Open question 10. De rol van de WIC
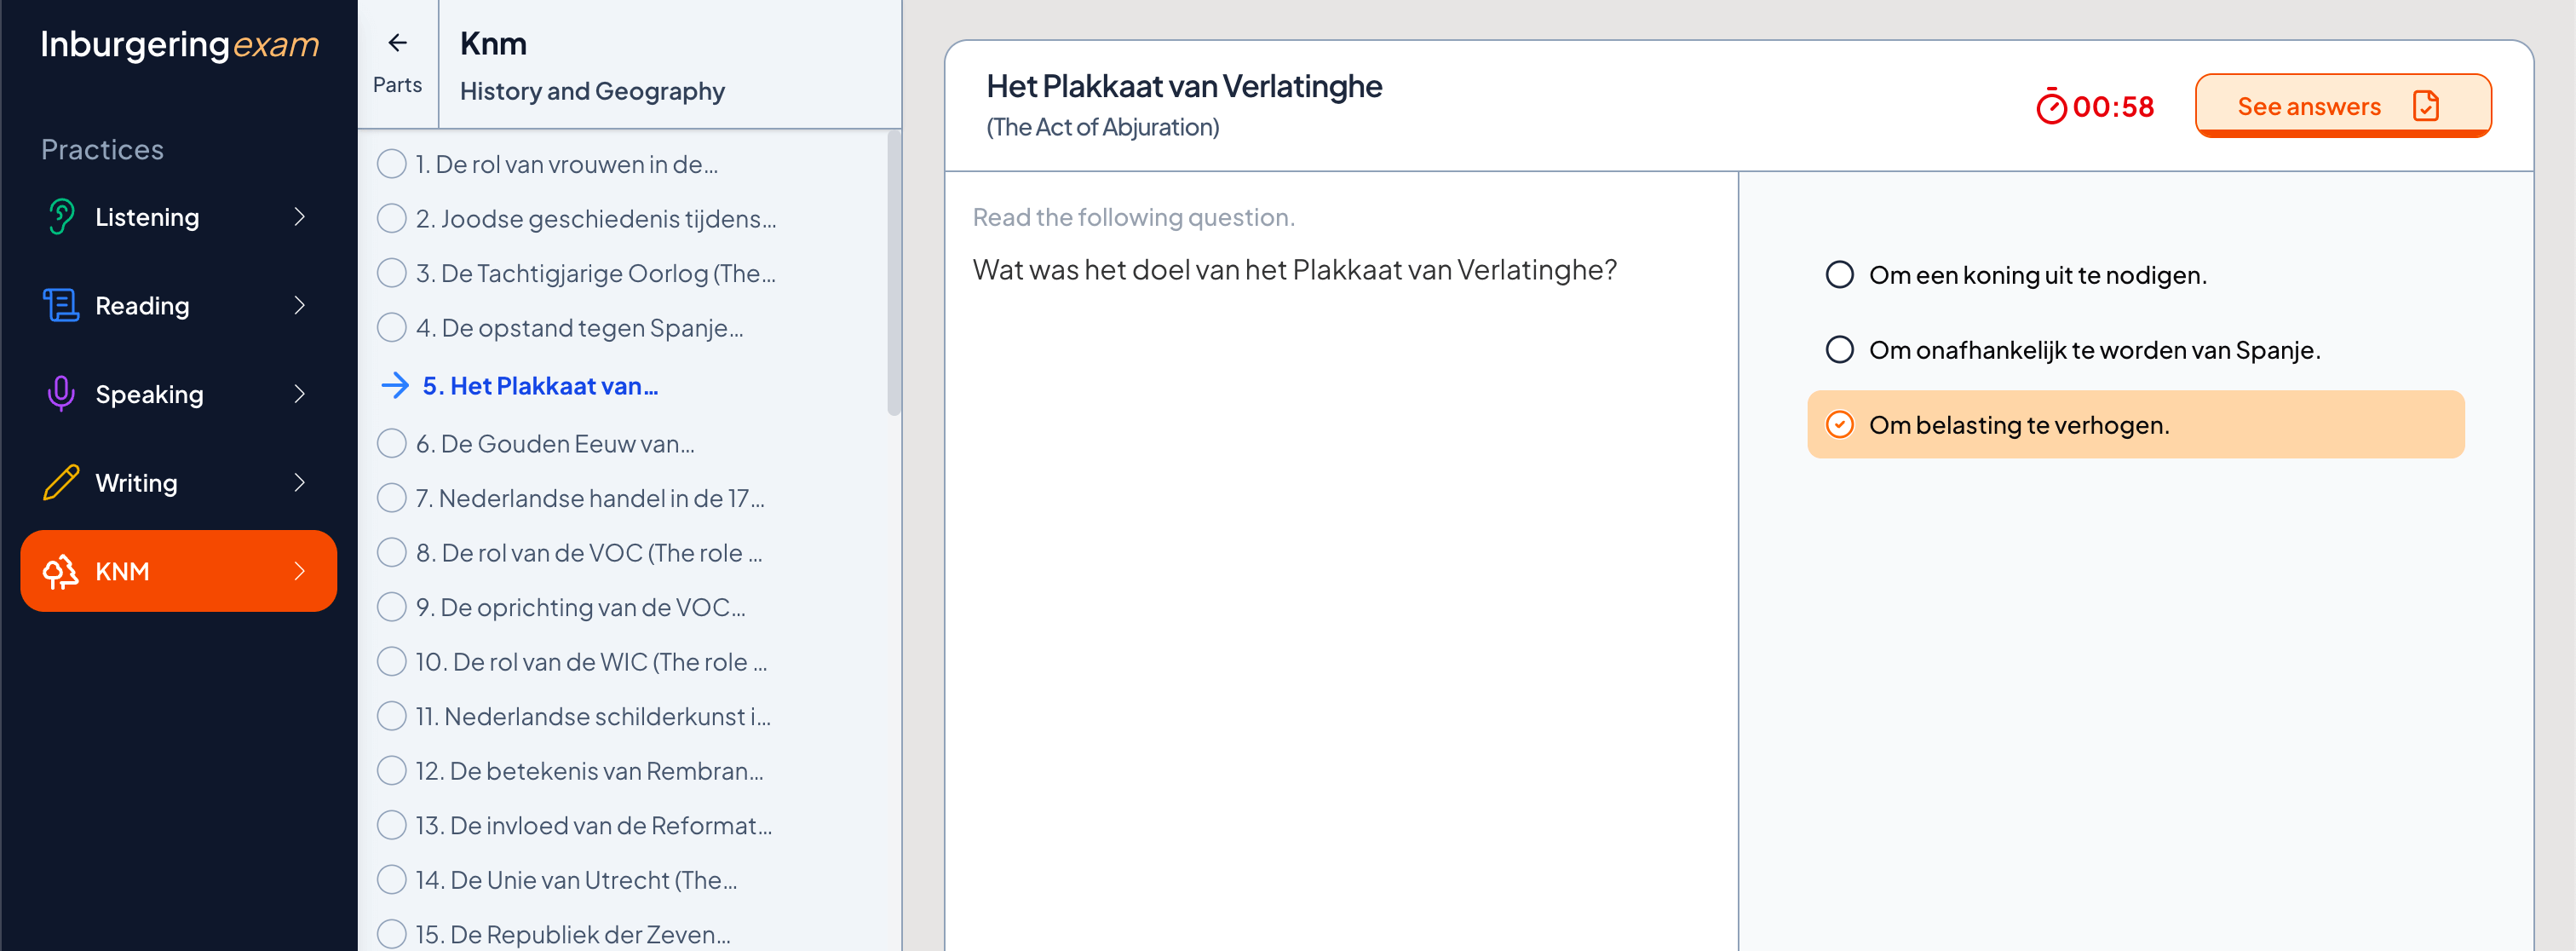Screen dimensions: 2576x951 [x=591, y=661]
